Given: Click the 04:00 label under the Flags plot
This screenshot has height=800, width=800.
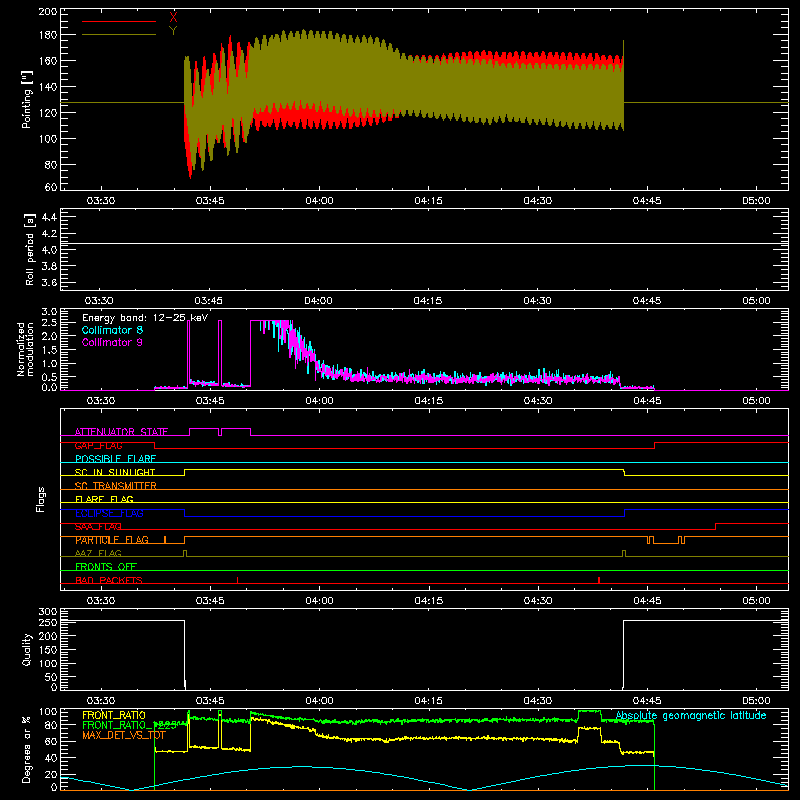Looking at the screenshot, I should click(319, 601).
